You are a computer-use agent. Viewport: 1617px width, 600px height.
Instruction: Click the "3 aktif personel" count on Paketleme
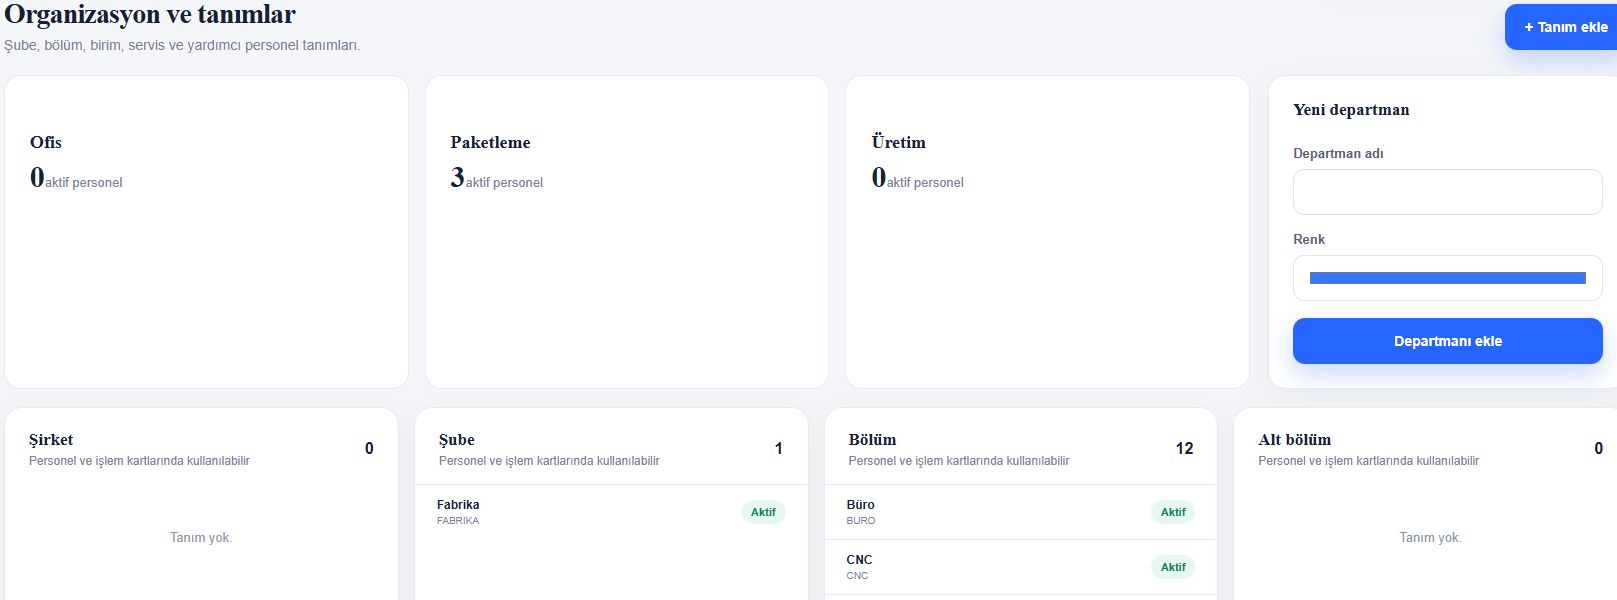coord(497,178)
